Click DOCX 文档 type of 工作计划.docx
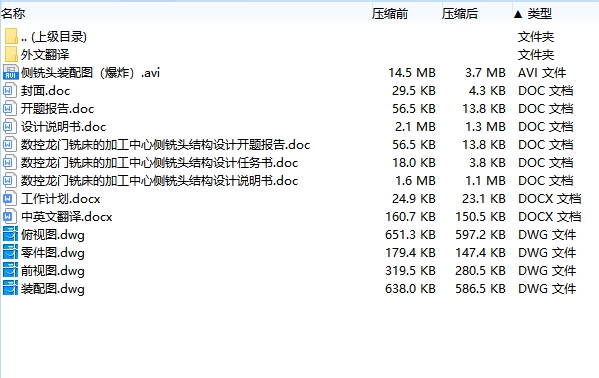599x378 pixels. tap(549, 199)
